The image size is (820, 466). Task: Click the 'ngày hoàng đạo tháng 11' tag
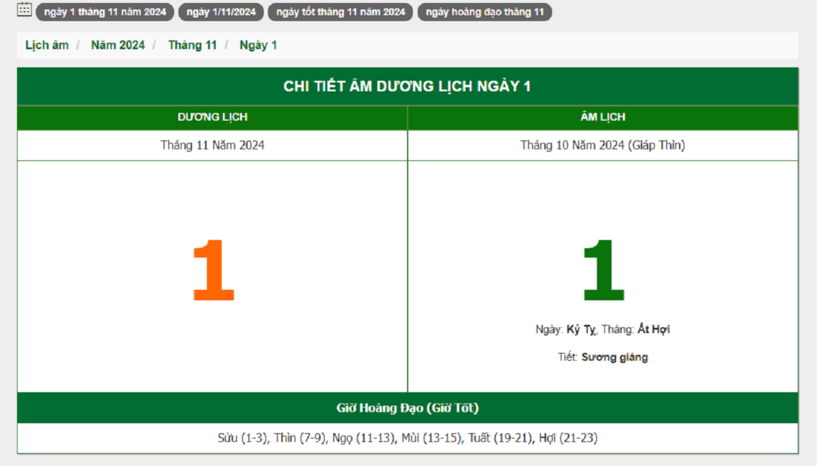point(485,12)
